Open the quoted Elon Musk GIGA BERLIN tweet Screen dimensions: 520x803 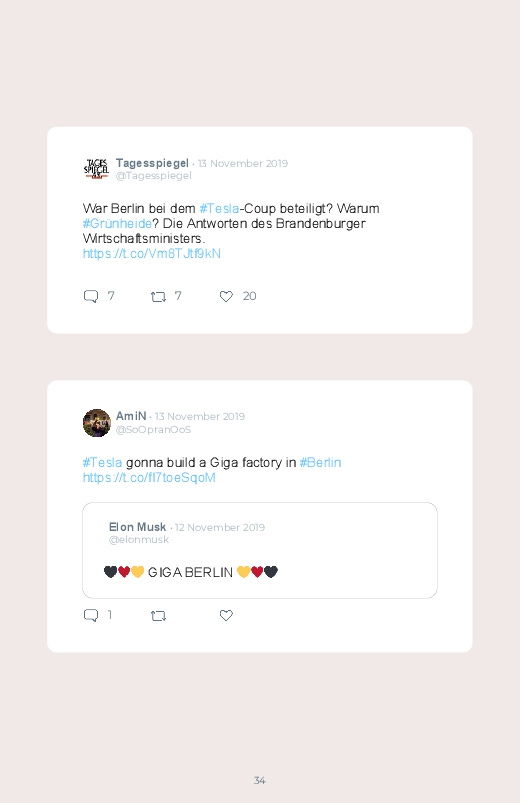coord(260,550)
